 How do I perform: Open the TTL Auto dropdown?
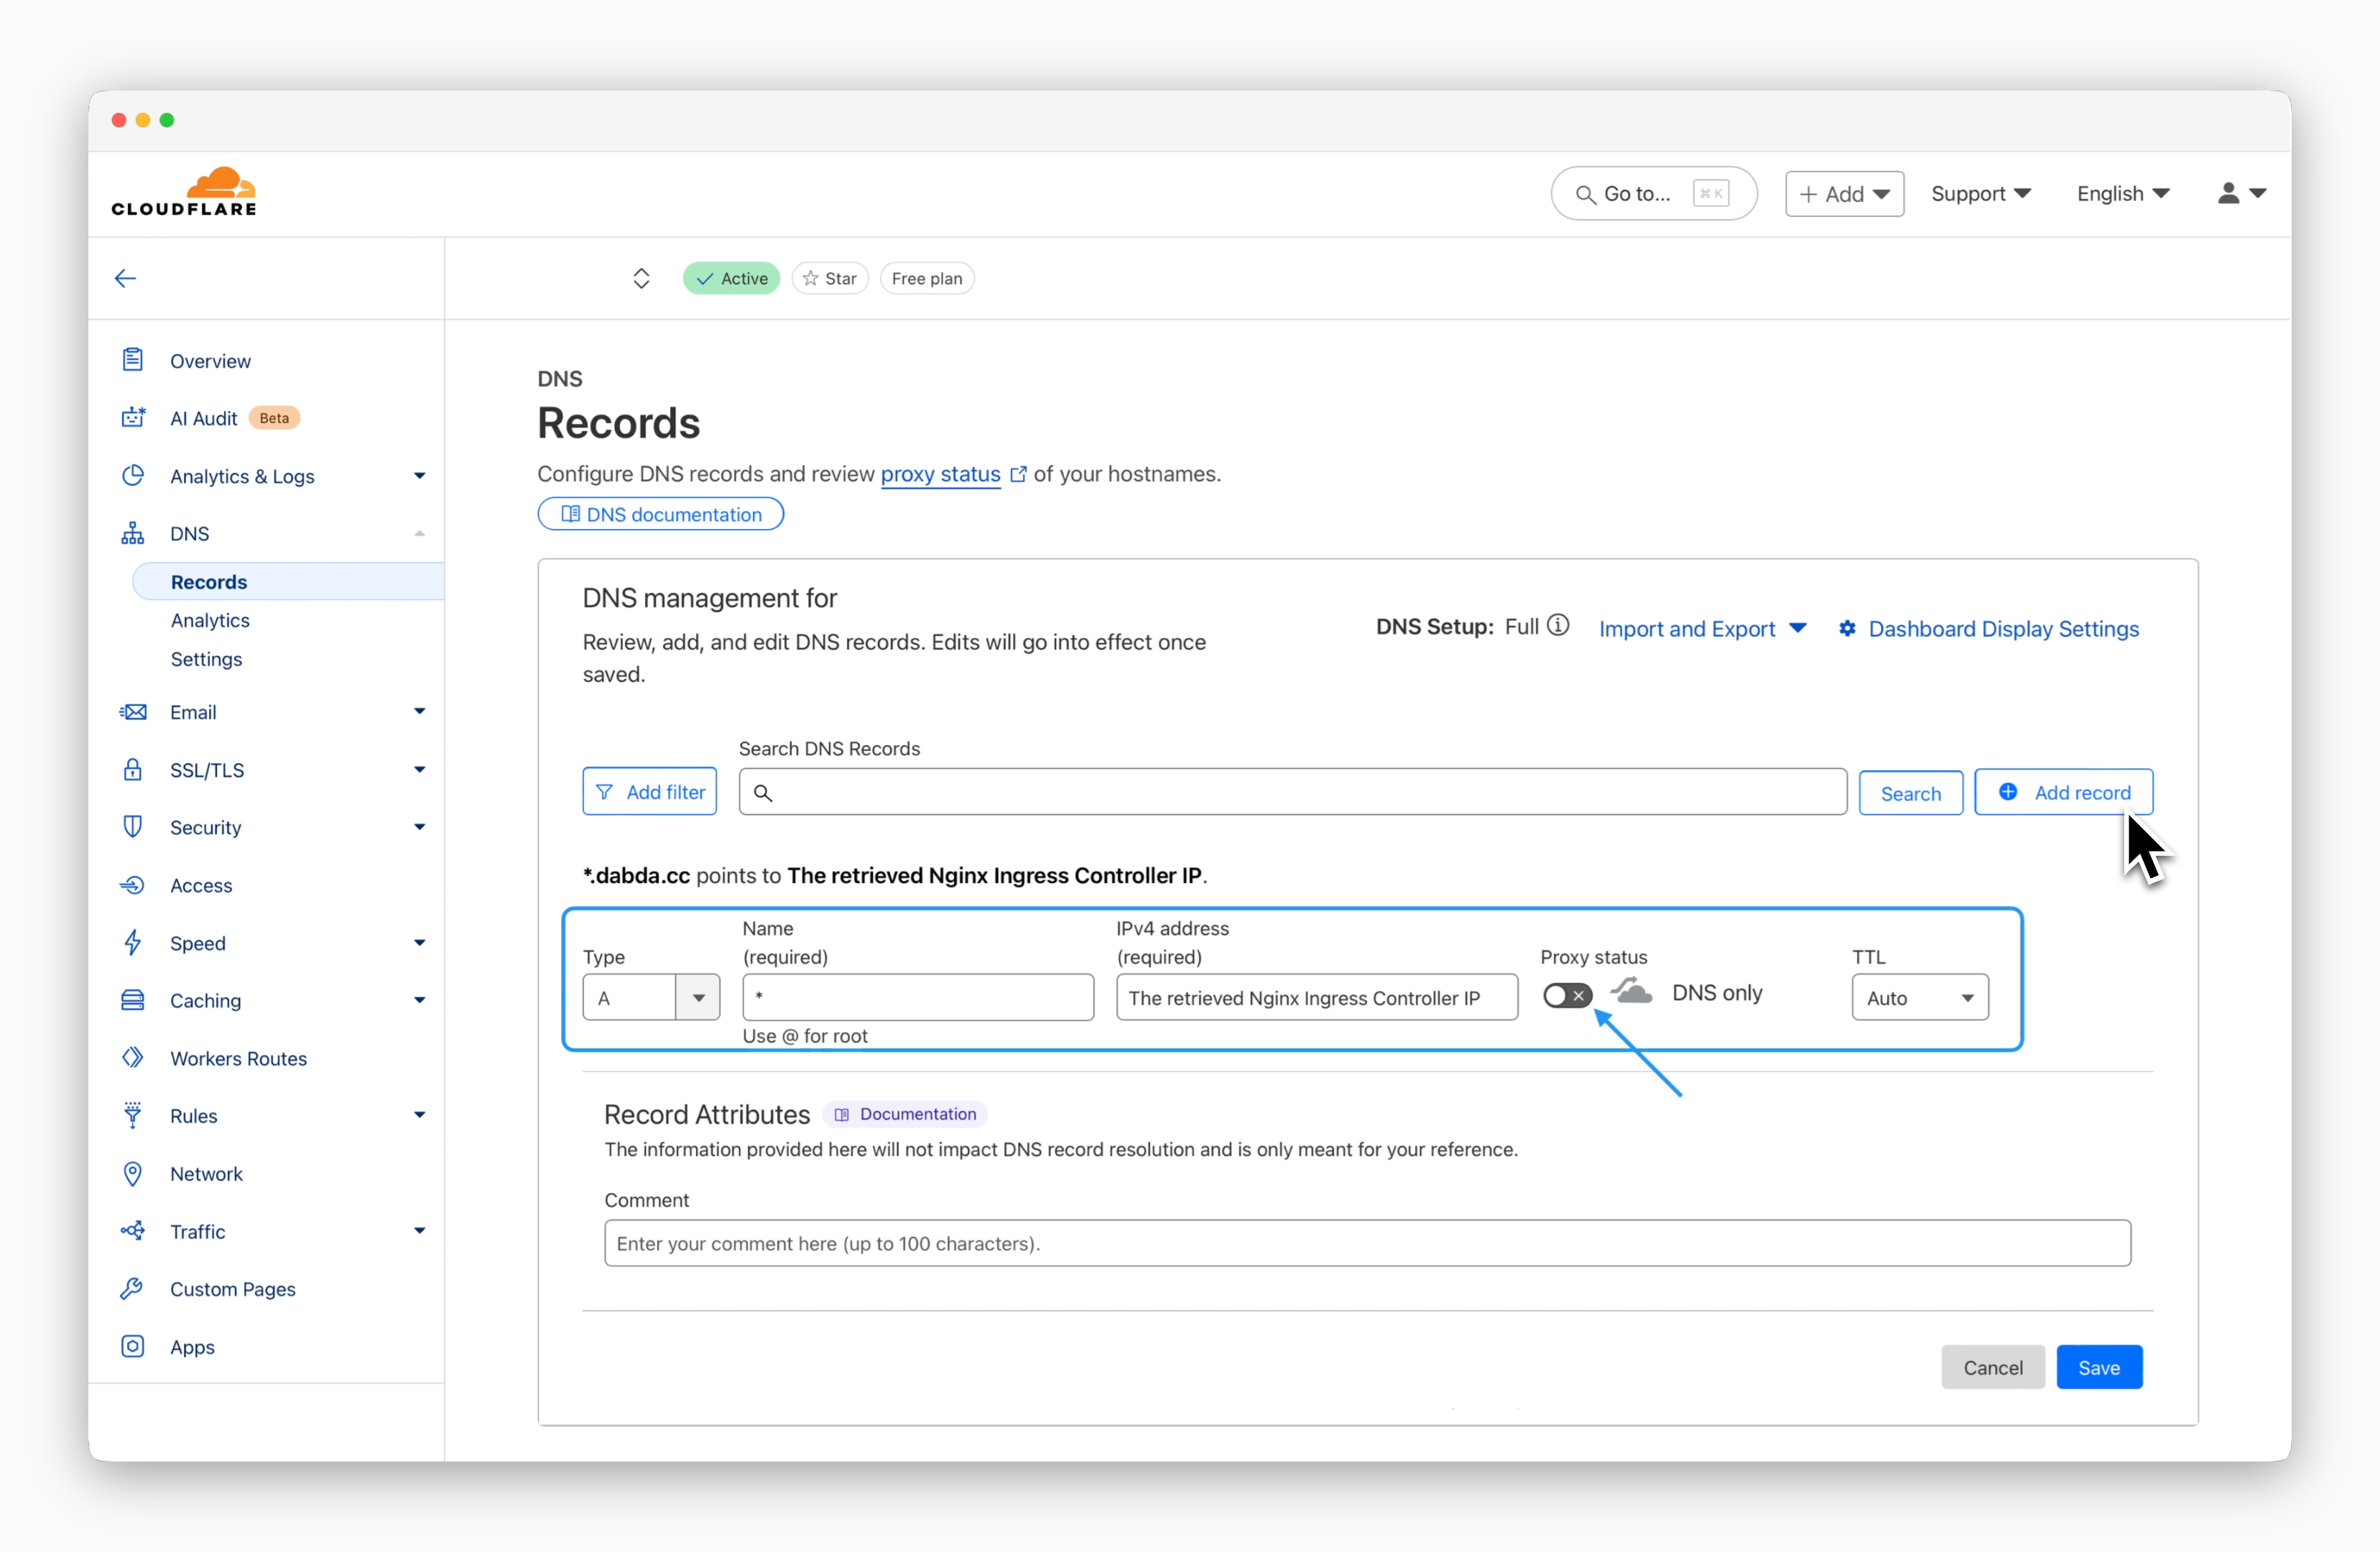click(x=1920, y=997)
